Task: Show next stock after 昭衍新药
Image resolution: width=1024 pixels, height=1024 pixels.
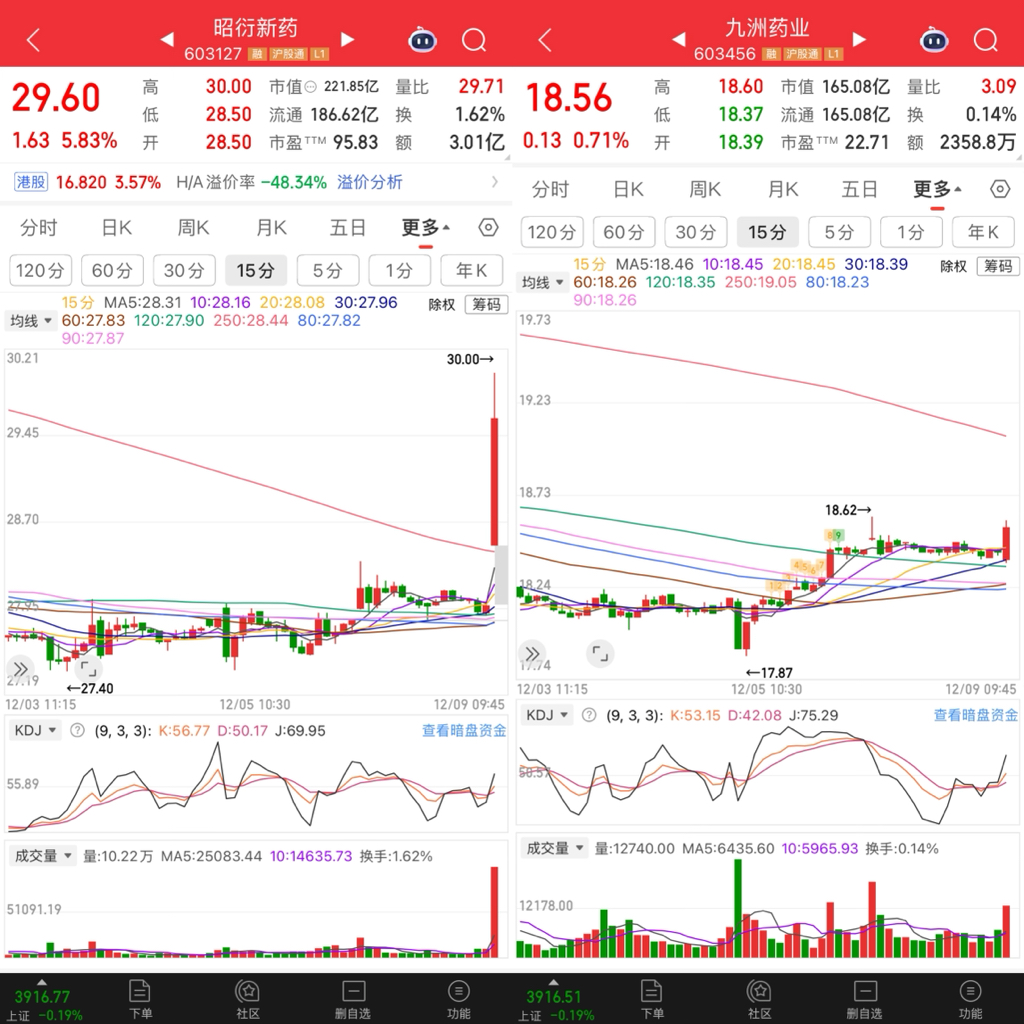Action: 347,40
